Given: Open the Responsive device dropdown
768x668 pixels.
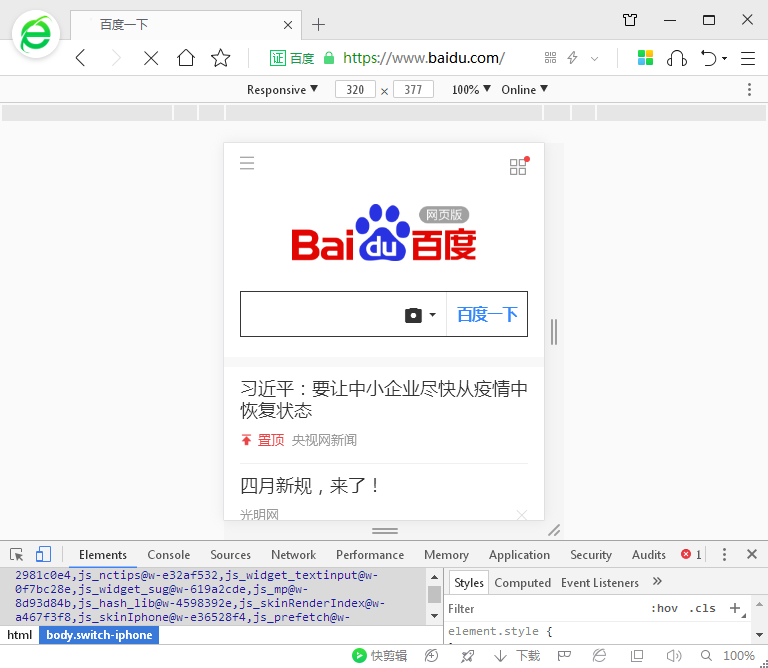Looking at the screenshot, I should 282,90.
